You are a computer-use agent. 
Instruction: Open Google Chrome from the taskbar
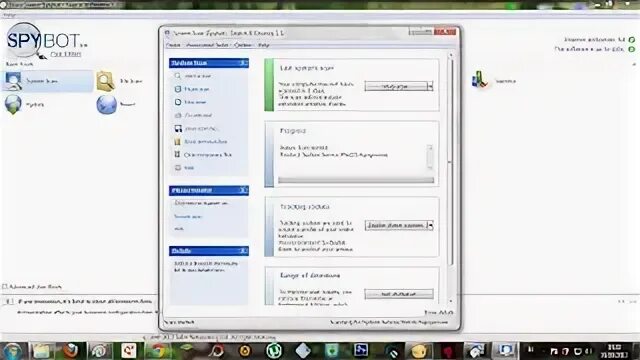click(158, 351)
